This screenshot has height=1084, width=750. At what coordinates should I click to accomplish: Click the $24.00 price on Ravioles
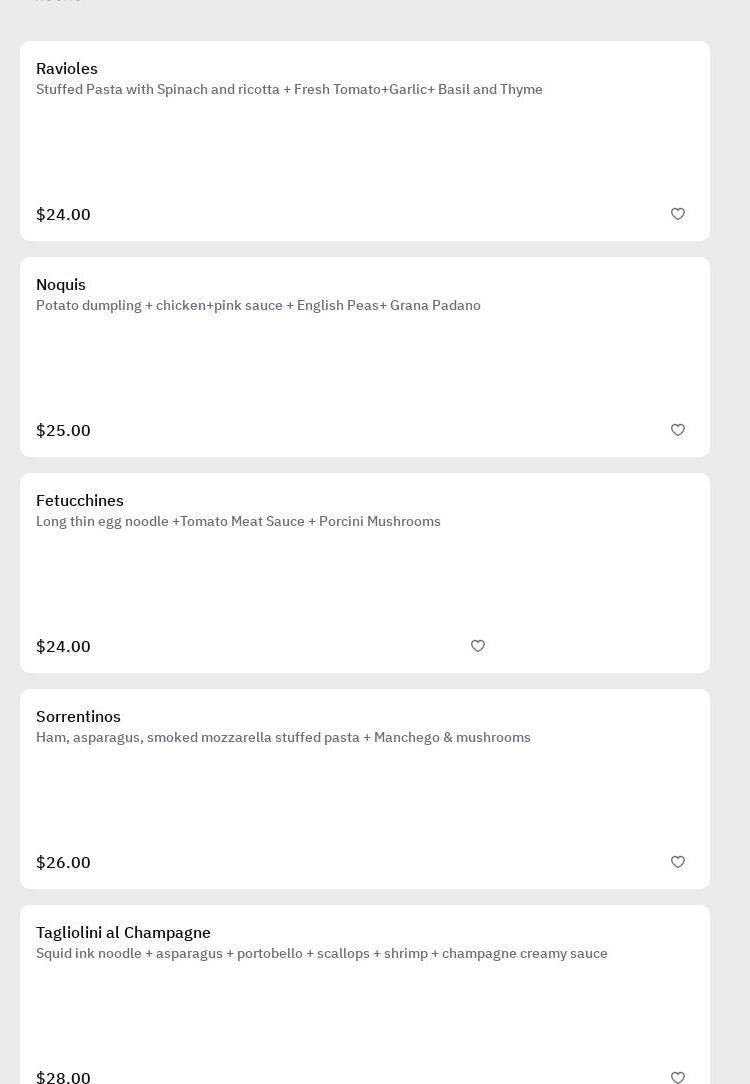click(63, 215)
